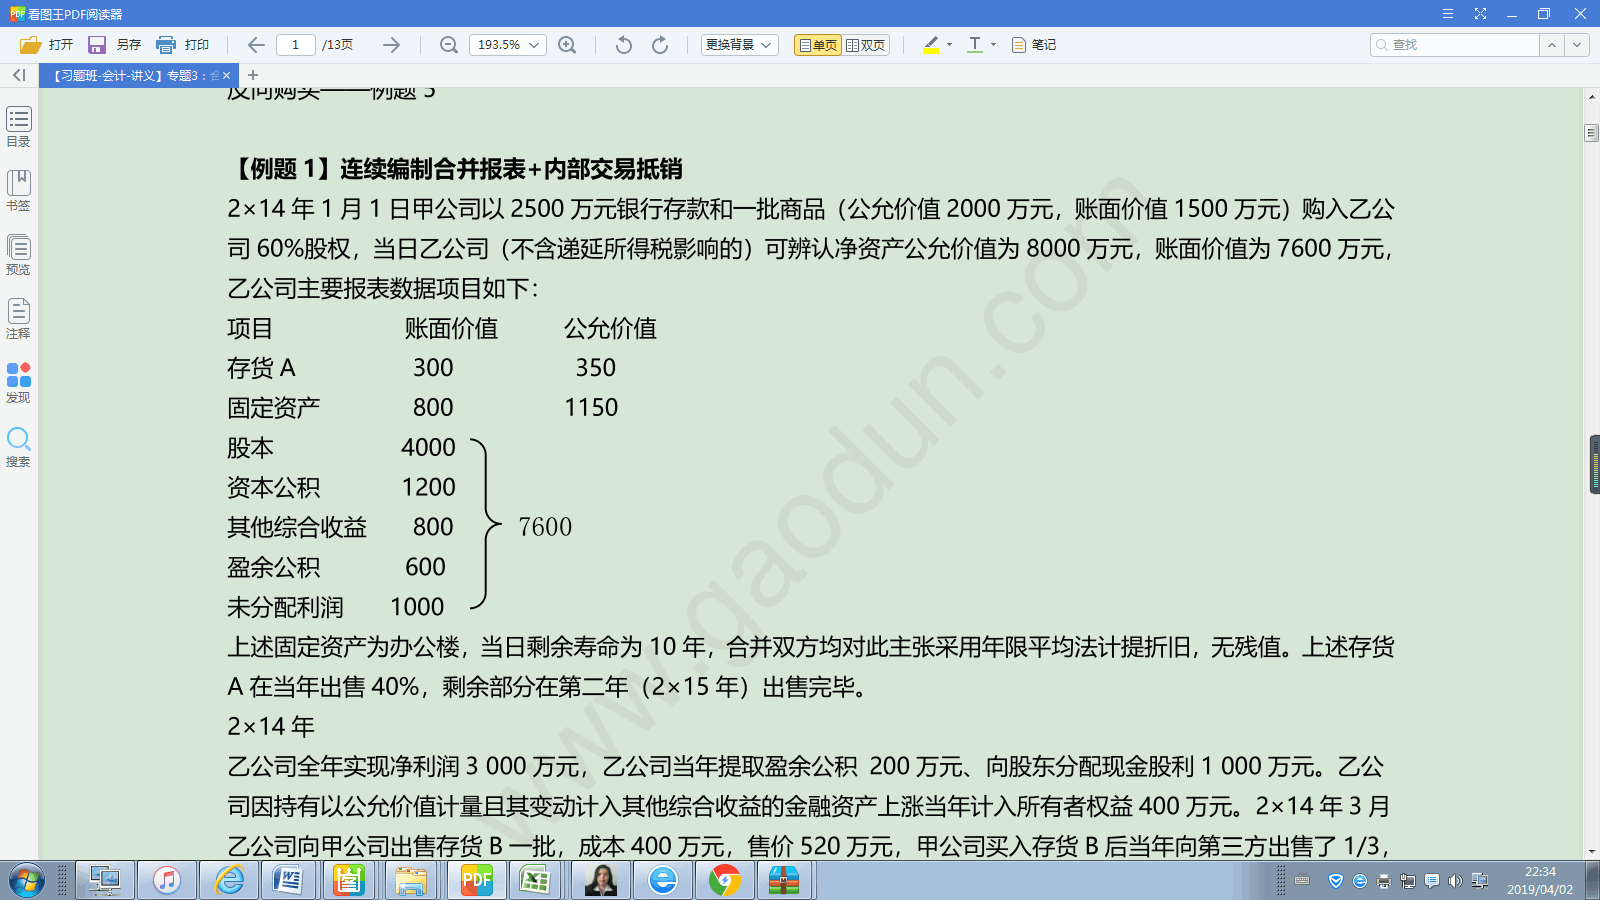Go to the next page arrow
Image resolution: width=1600 pixels, height=900 pixels.
tap(391, 45)
